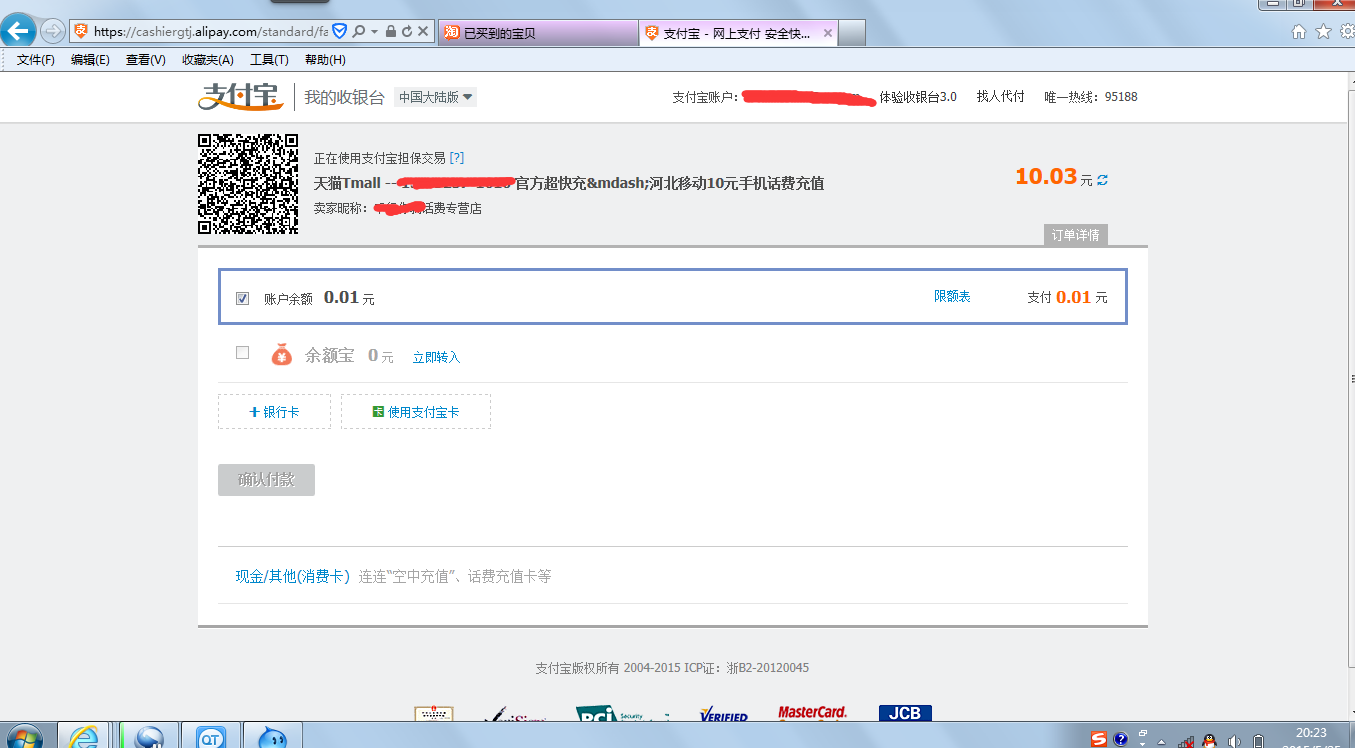Add a 银行卡 payment method
This screenshot has height=748, width=1355.
[x=274, y=412]
